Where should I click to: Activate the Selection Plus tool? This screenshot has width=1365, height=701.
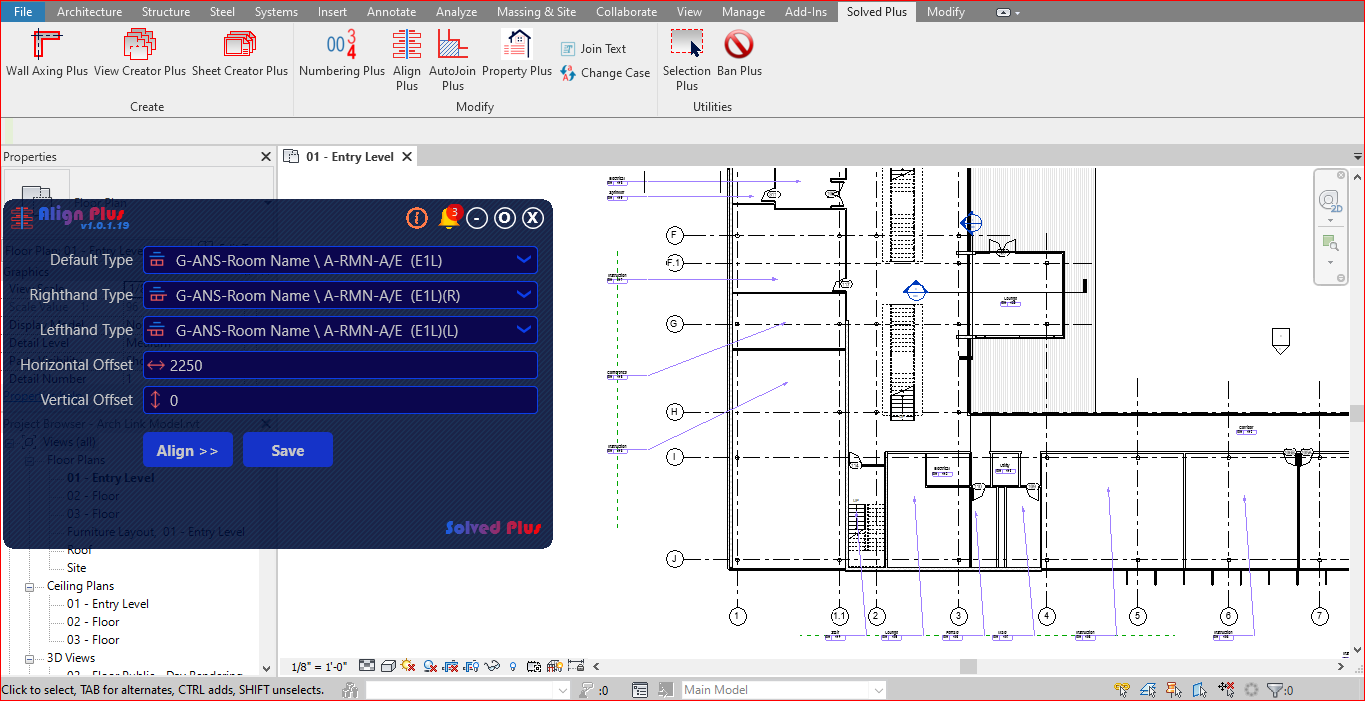[x=686, y=59]
